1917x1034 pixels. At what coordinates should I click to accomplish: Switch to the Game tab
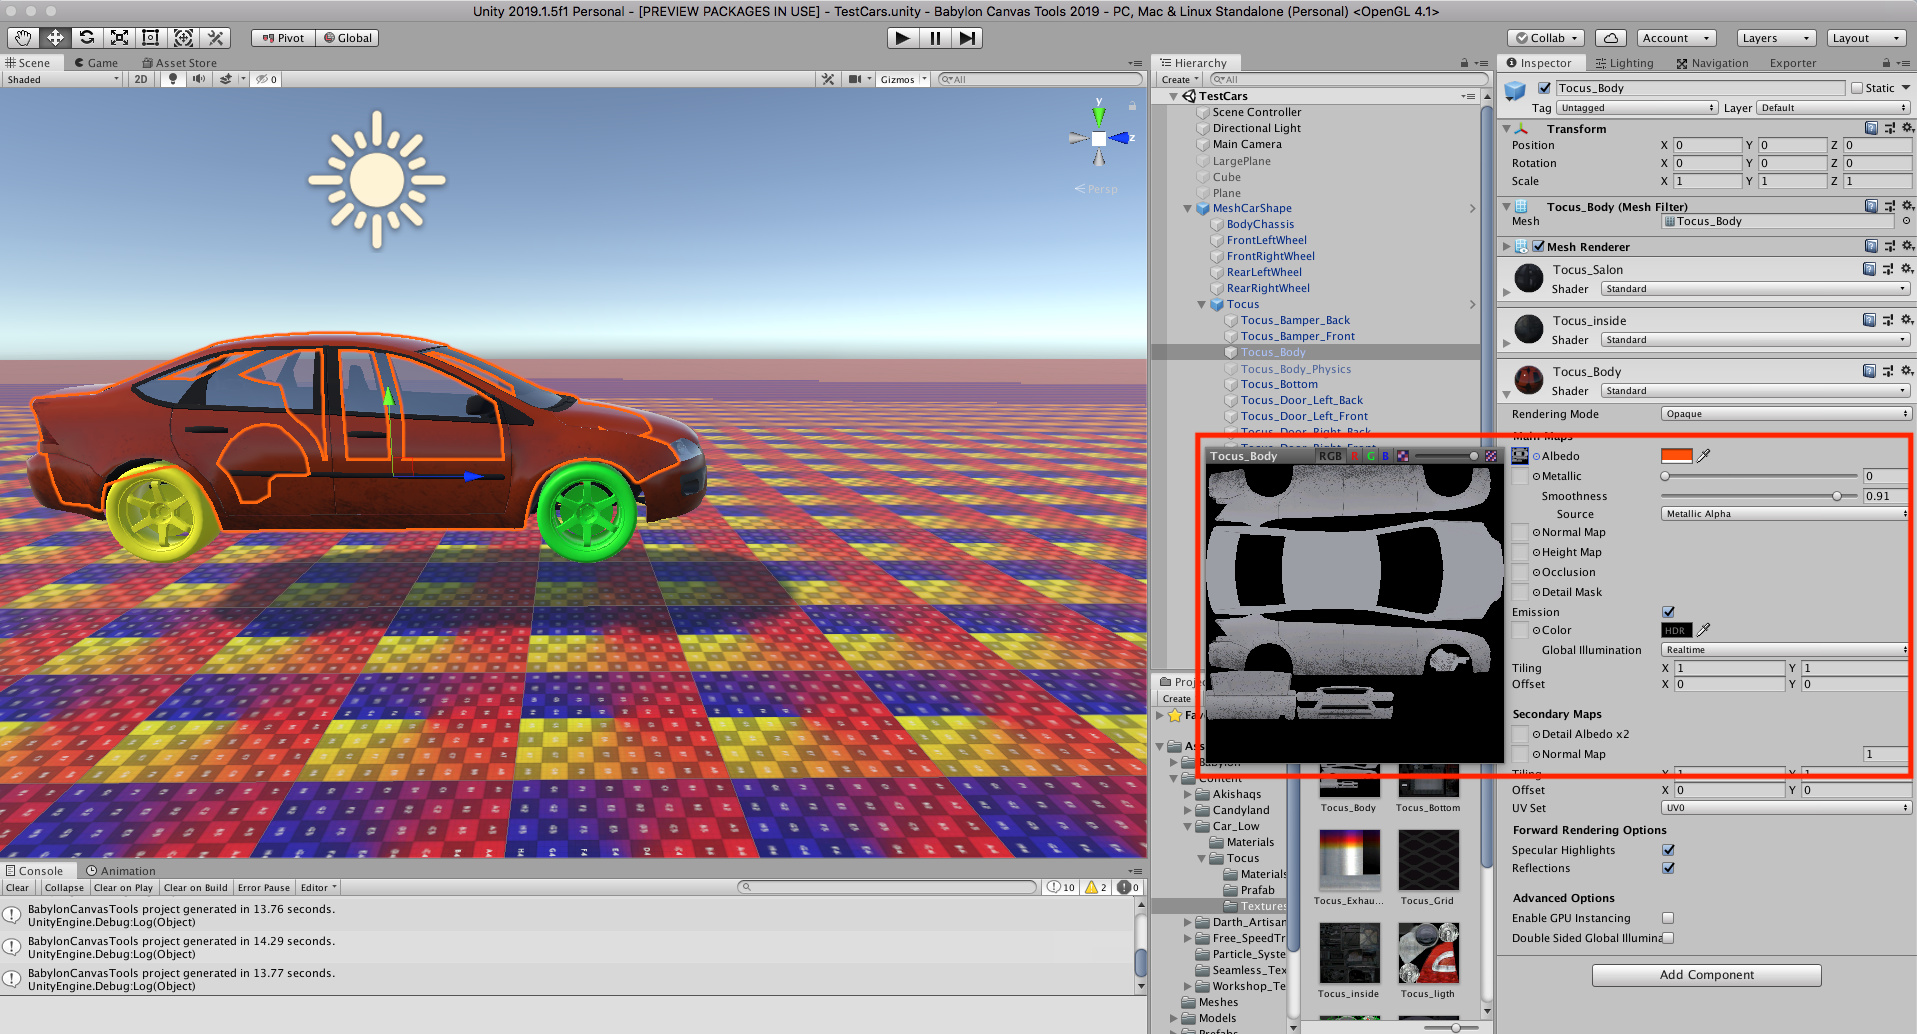tap(96, 63)
